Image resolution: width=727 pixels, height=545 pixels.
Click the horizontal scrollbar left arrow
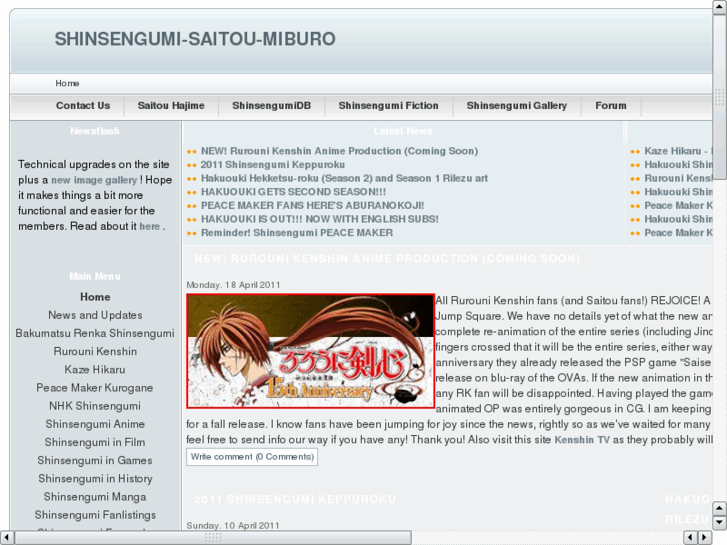[6, 537]
